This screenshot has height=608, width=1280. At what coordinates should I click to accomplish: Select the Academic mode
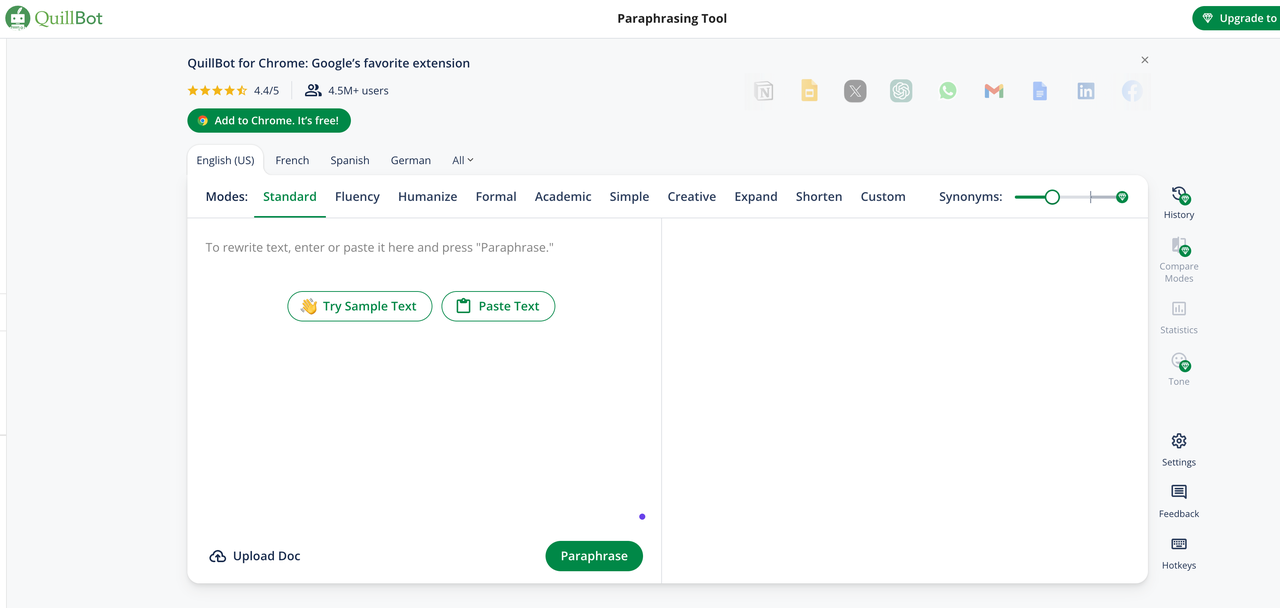click(563, 197)
